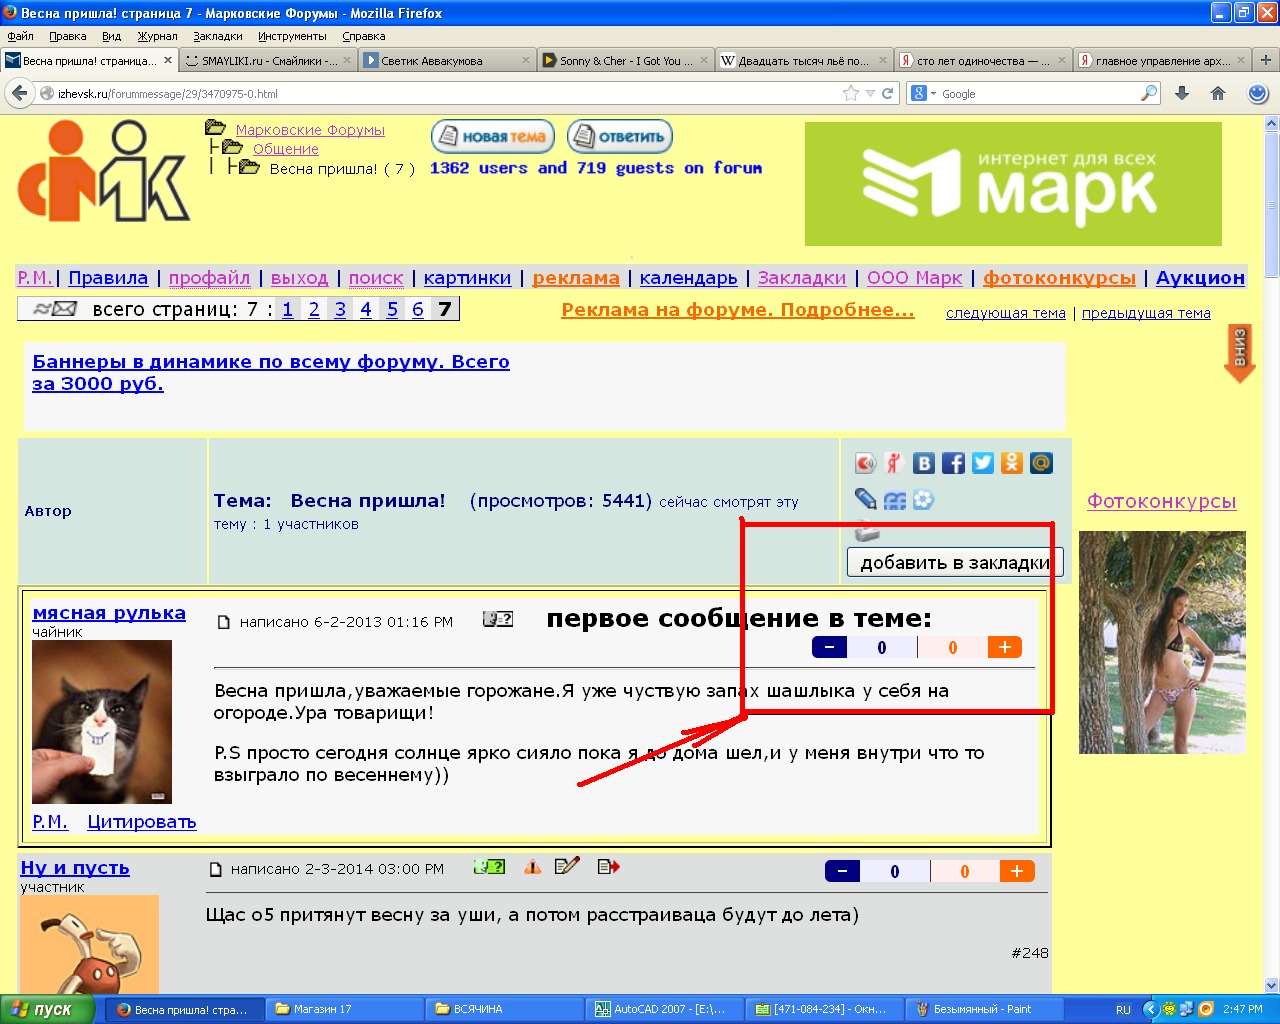Switch to SMAYLIKI.ru tab
Viewport: 1280px width, 1024px height.
tap(268, 60)
